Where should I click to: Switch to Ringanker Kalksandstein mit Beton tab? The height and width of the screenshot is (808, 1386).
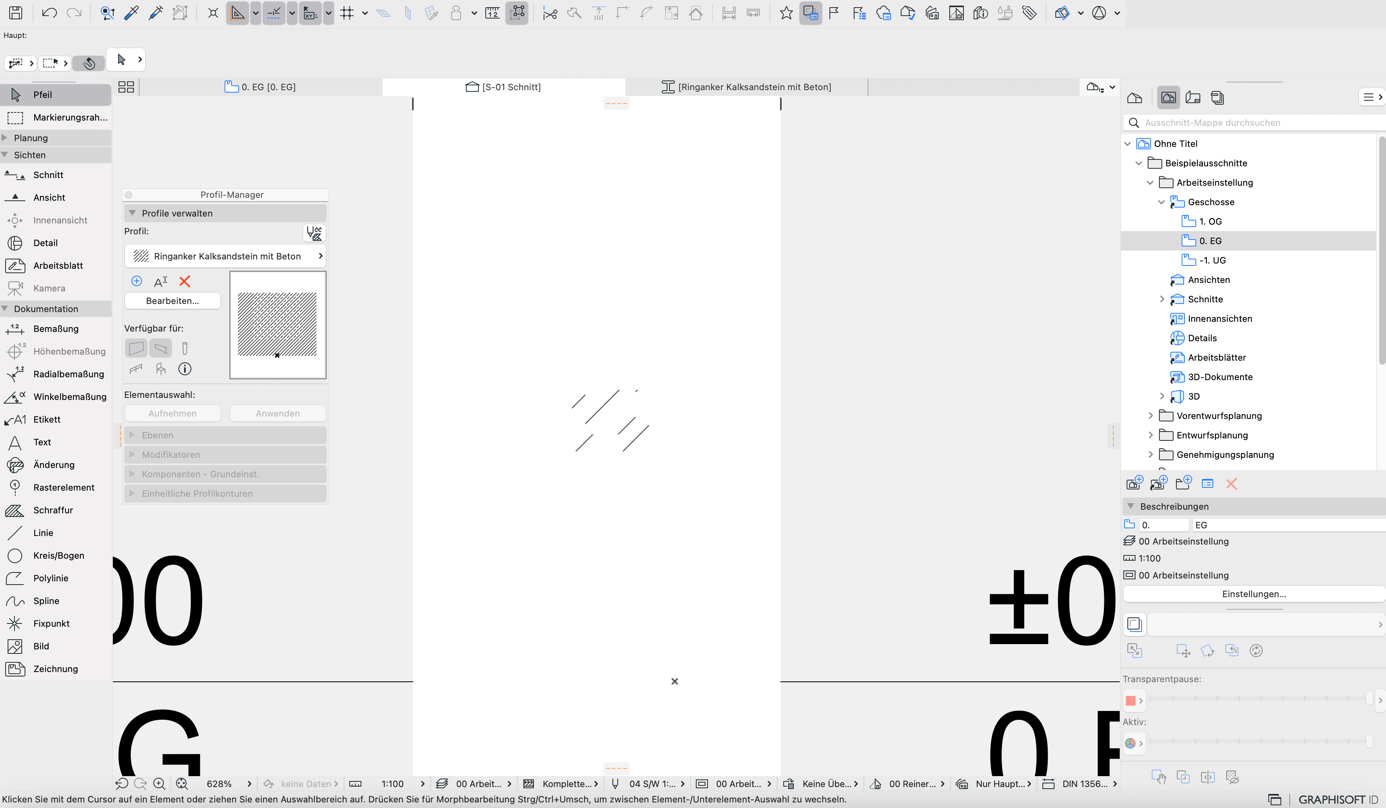(746, 87)
